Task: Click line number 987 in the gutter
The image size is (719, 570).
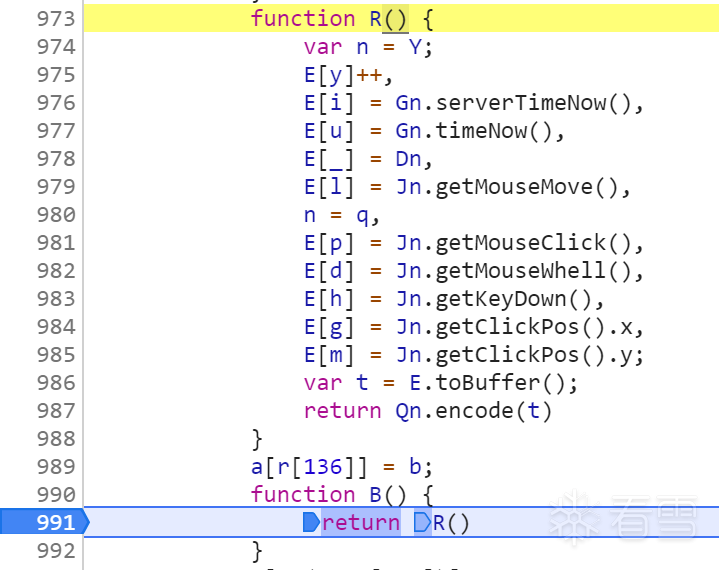Action: [x=56, y=411]
